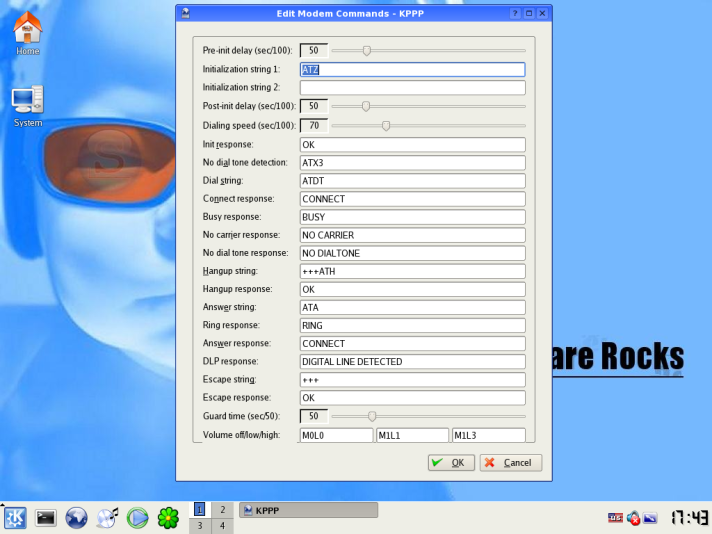The image size is (712, 534).
Task: Click the Pre-init delay value box
Action: (314, 50)
